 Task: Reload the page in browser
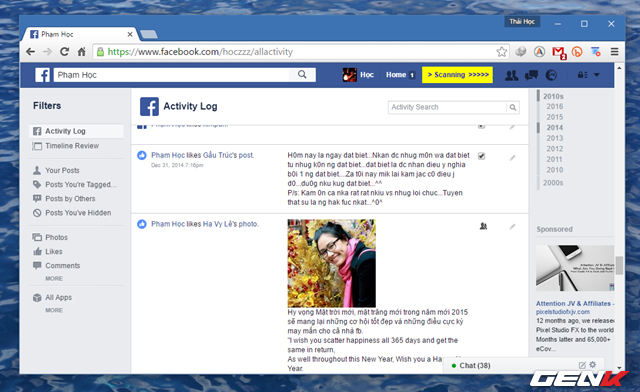pos(64,52)
